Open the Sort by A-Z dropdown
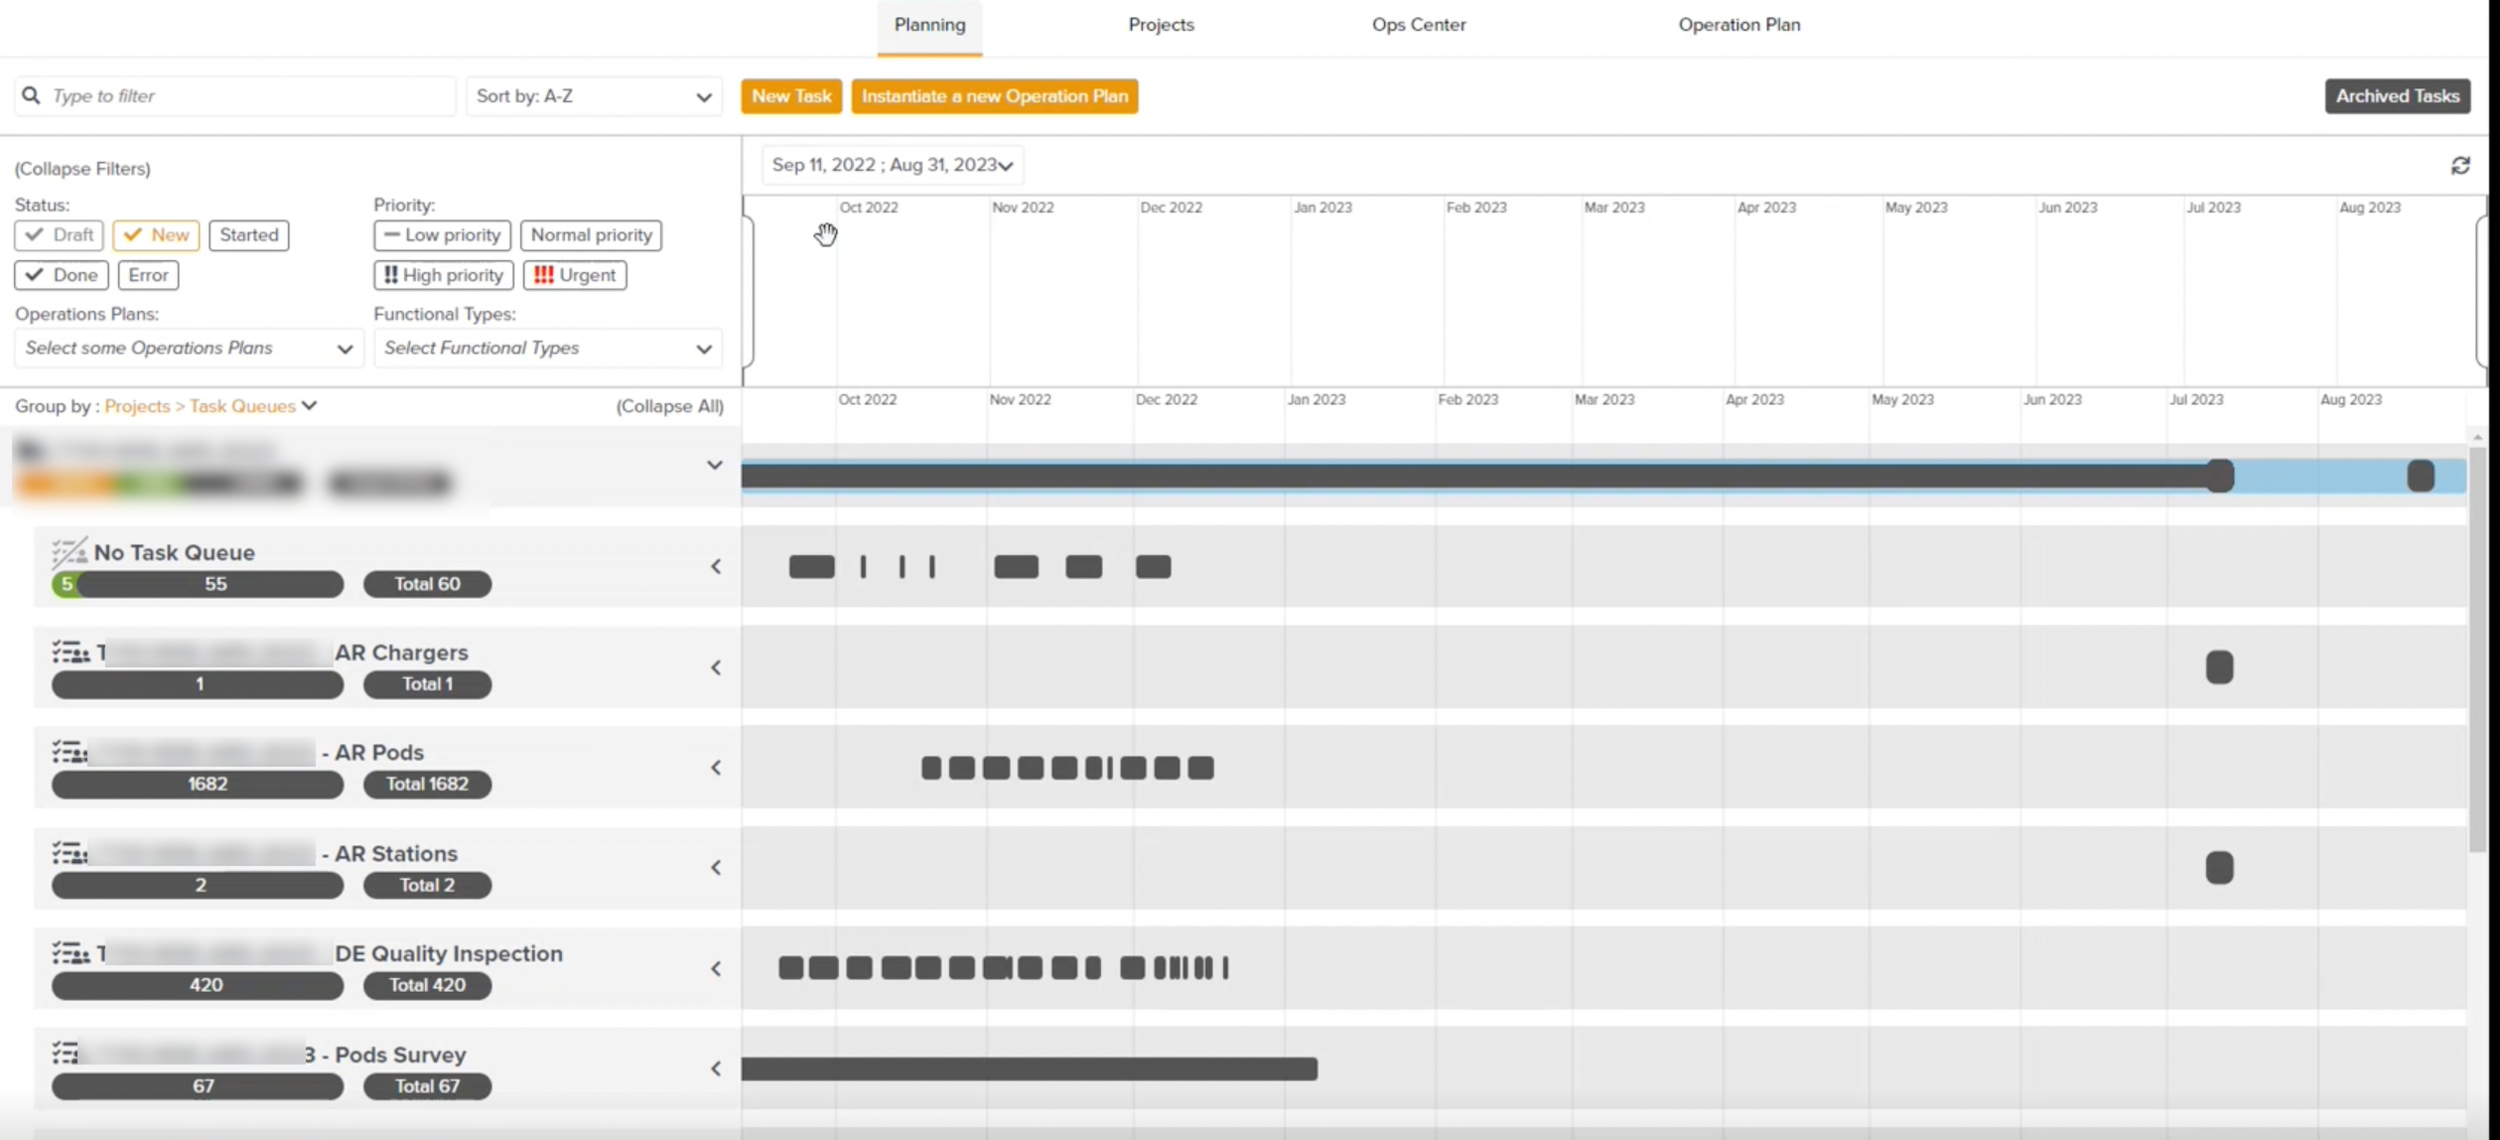Image resolution: width=2500 pixels, height=1140 pixels. click(594, 96)
